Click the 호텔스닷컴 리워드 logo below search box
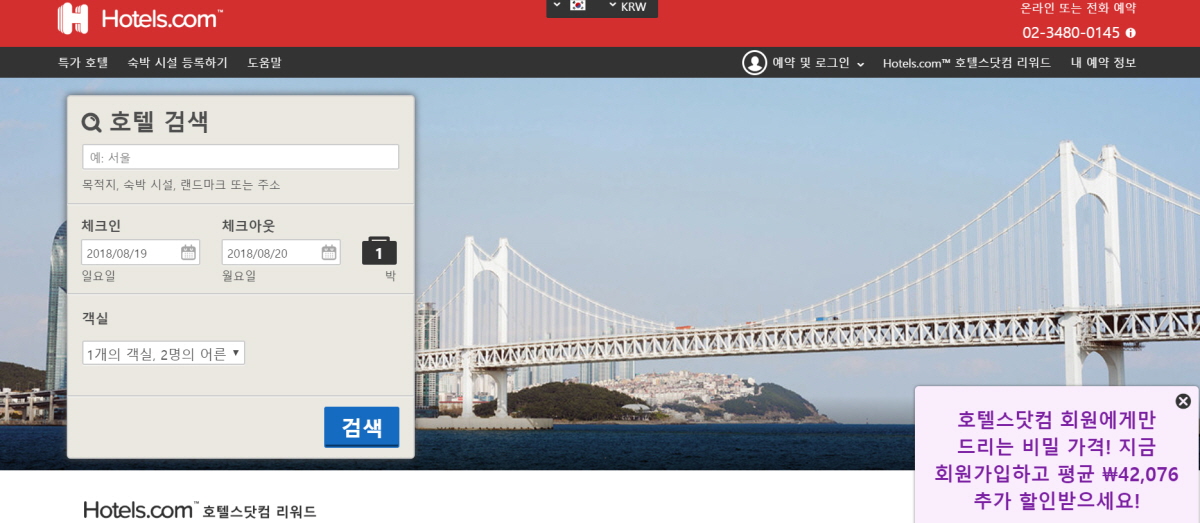 pyautogui.click(x=199, y=510)
